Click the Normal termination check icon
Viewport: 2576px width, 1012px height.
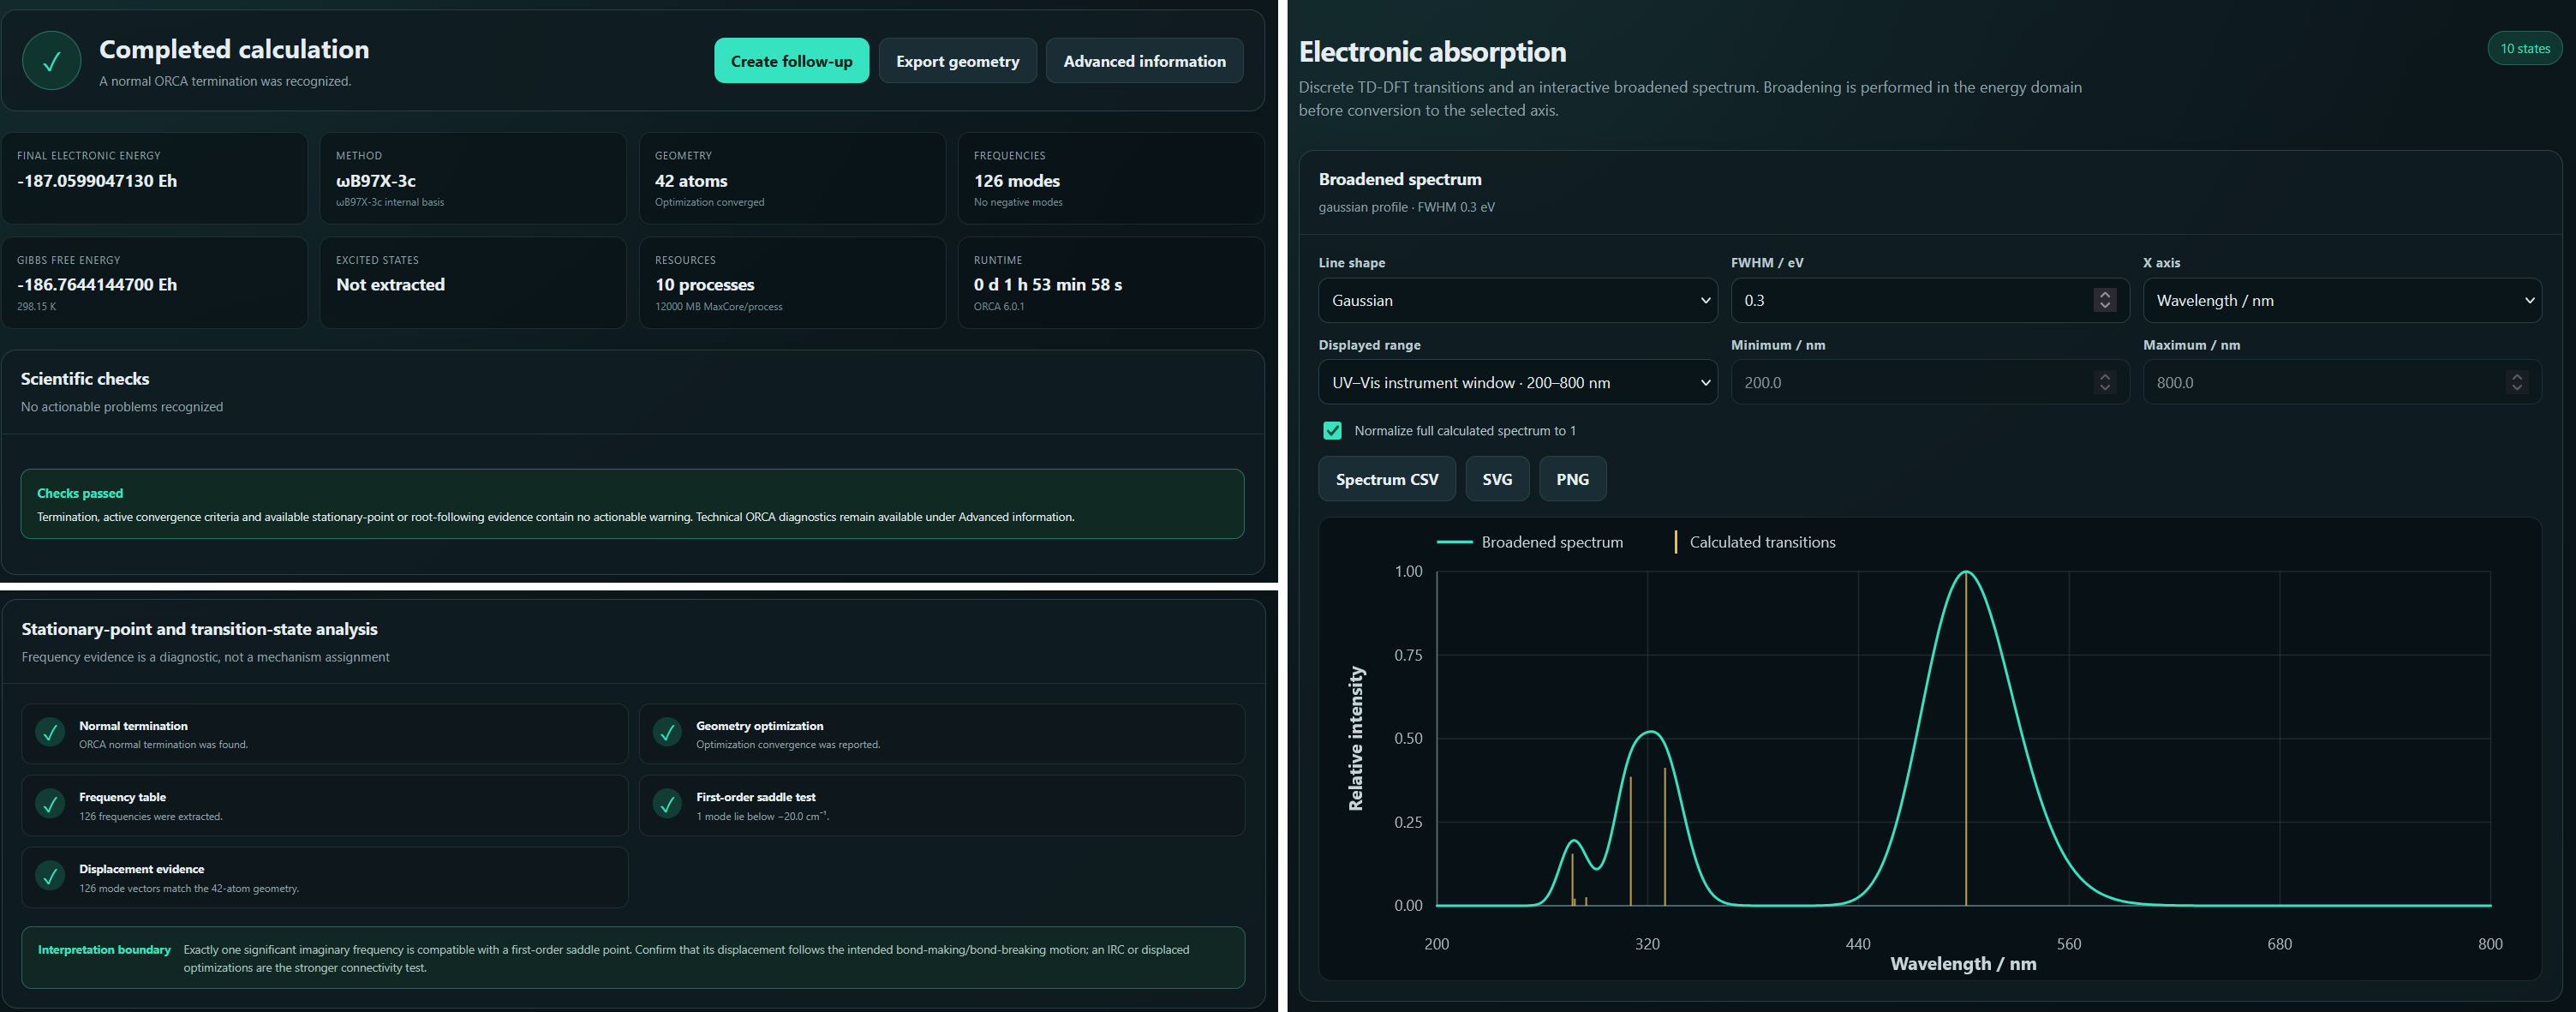(x=50, y=733)
